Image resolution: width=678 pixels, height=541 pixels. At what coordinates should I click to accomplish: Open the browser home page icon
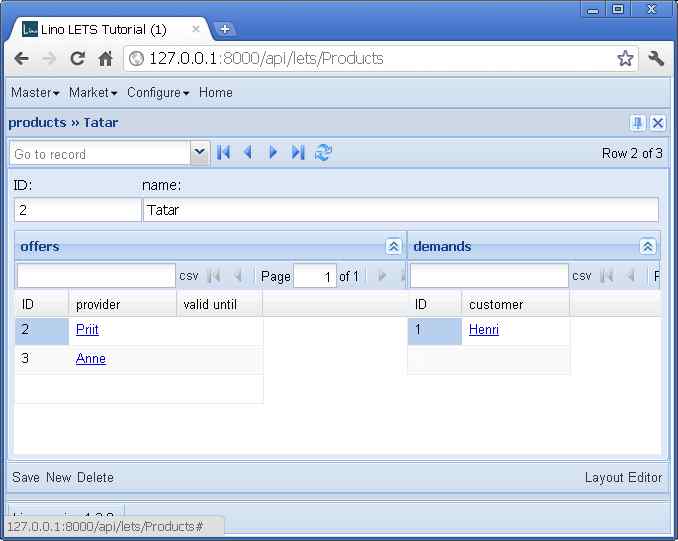106,58
